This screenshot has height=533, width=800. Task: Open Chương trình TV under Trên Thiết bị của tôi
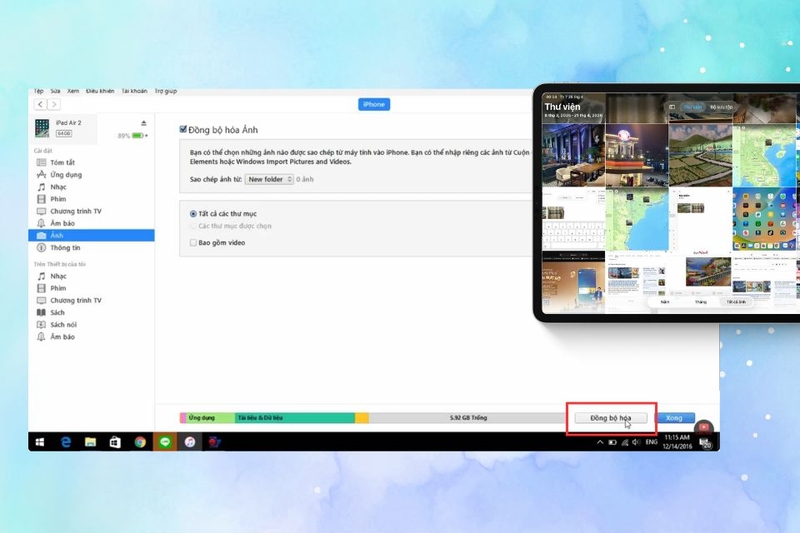point(76,300)
